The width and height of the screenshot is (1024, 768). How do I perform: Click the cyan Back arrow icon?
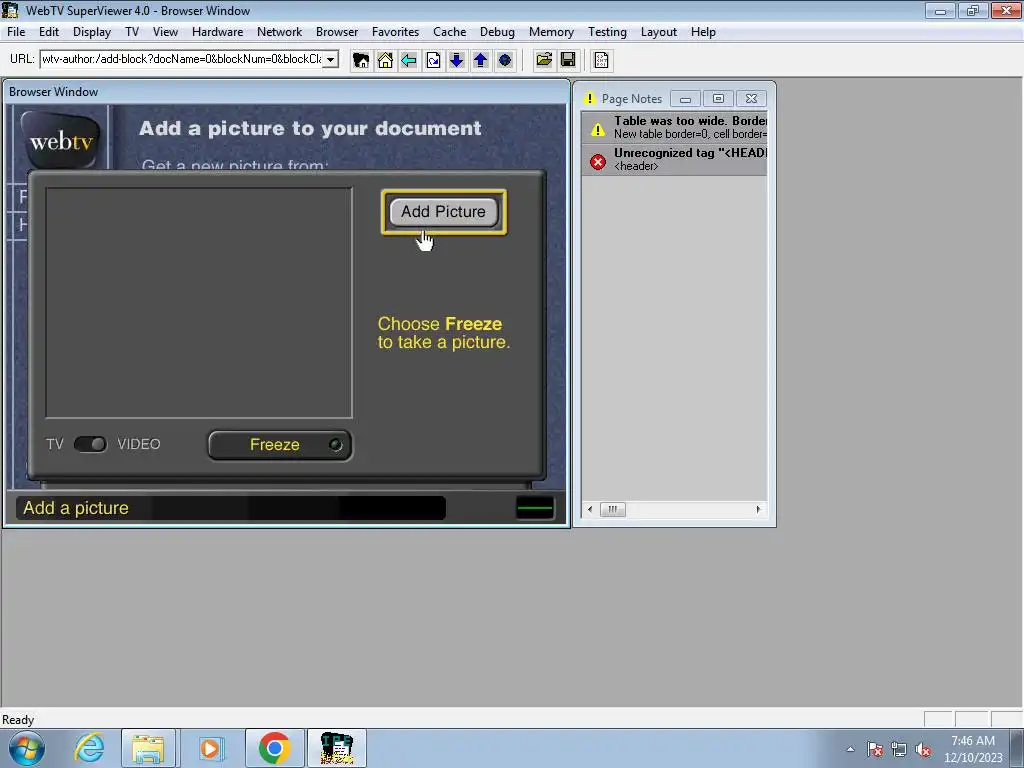coord(409,60)
